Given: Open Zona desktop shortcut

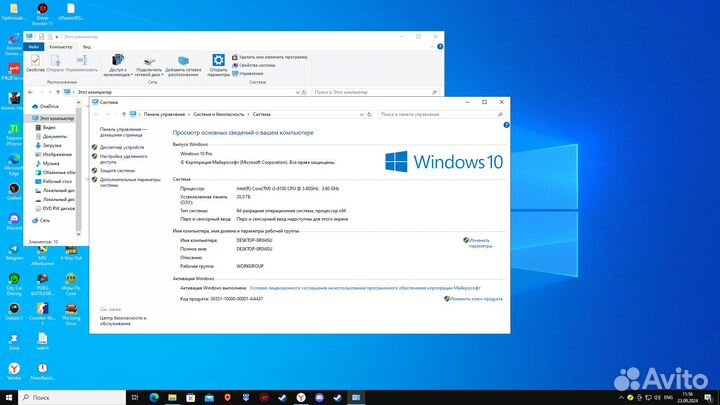Looking at the screenshot, I should (14, 342).
